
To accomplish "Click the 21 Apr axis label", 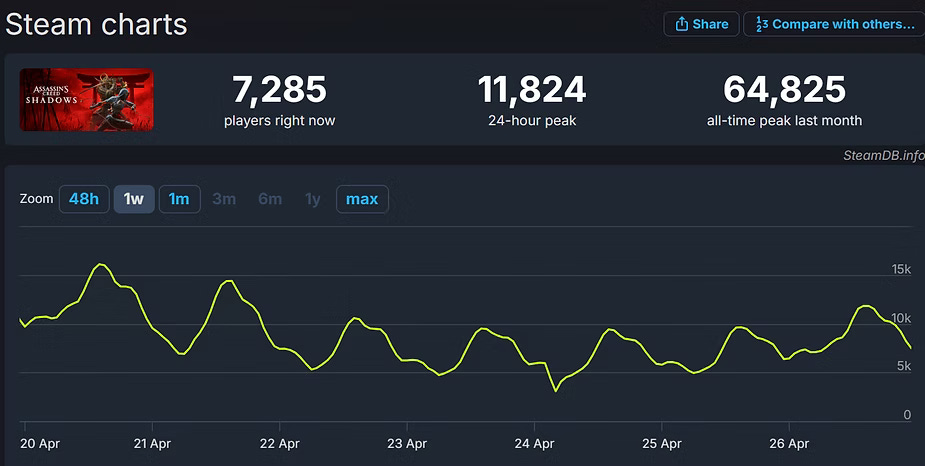I will (152, 444).
